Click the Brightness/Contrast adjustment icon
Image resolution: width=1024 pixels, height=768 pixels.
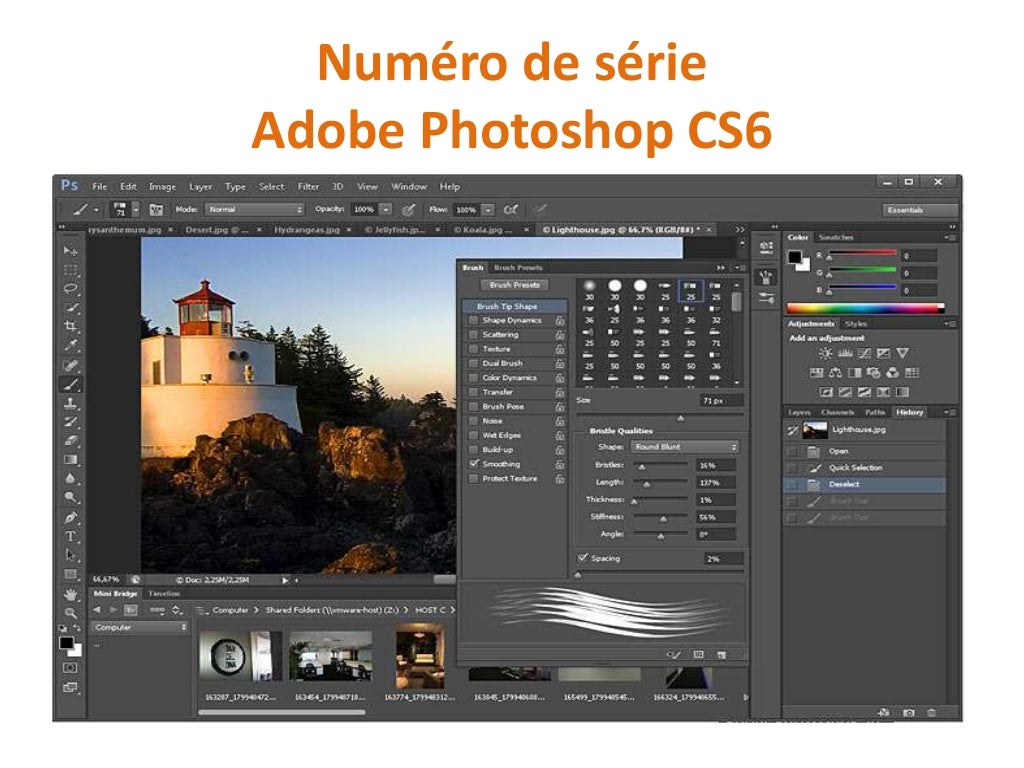[825, 353]
